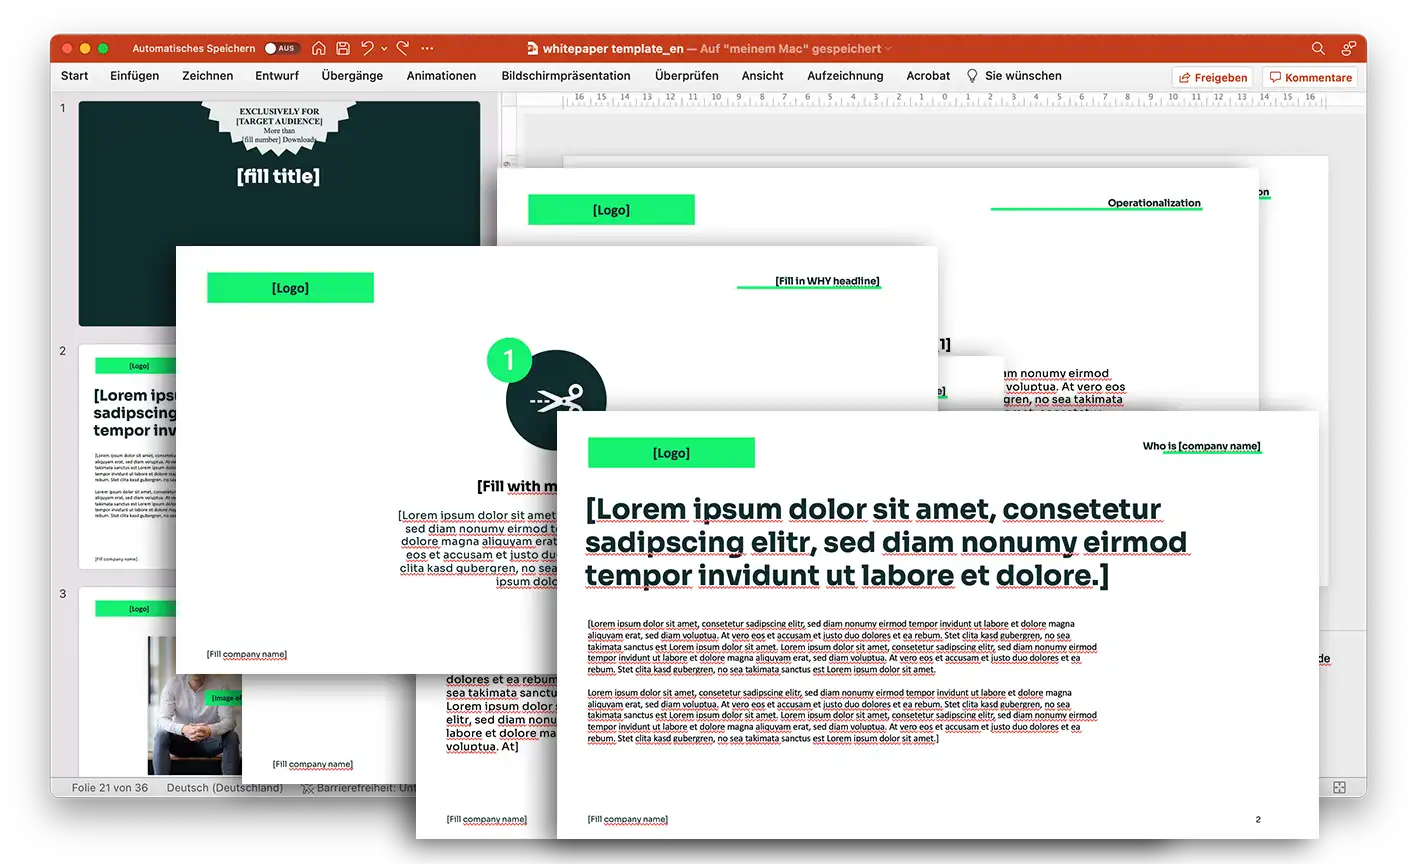Viewport: 1417px width, 864px height.
Task: Open the Kommentare pane button
Action: coord(1310,77)
